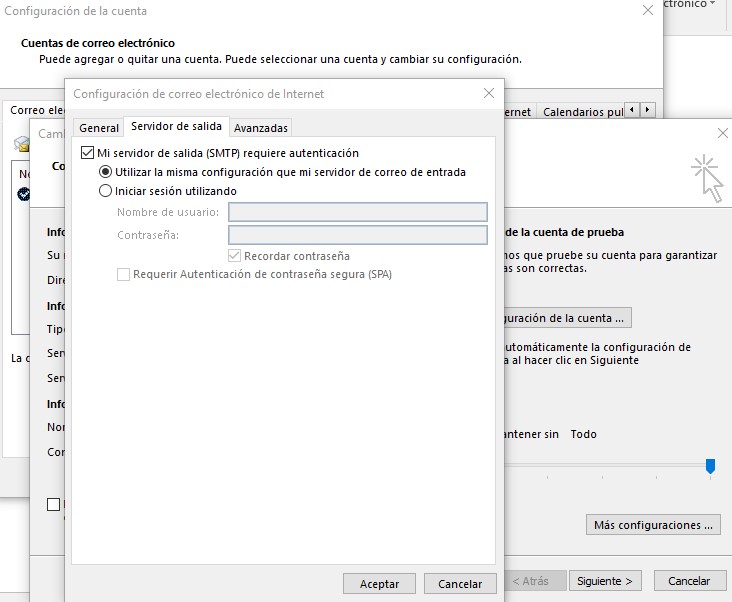Toggle Recordar contraseña checkbox
732x602 pixels.
click(x=234, y=256)
